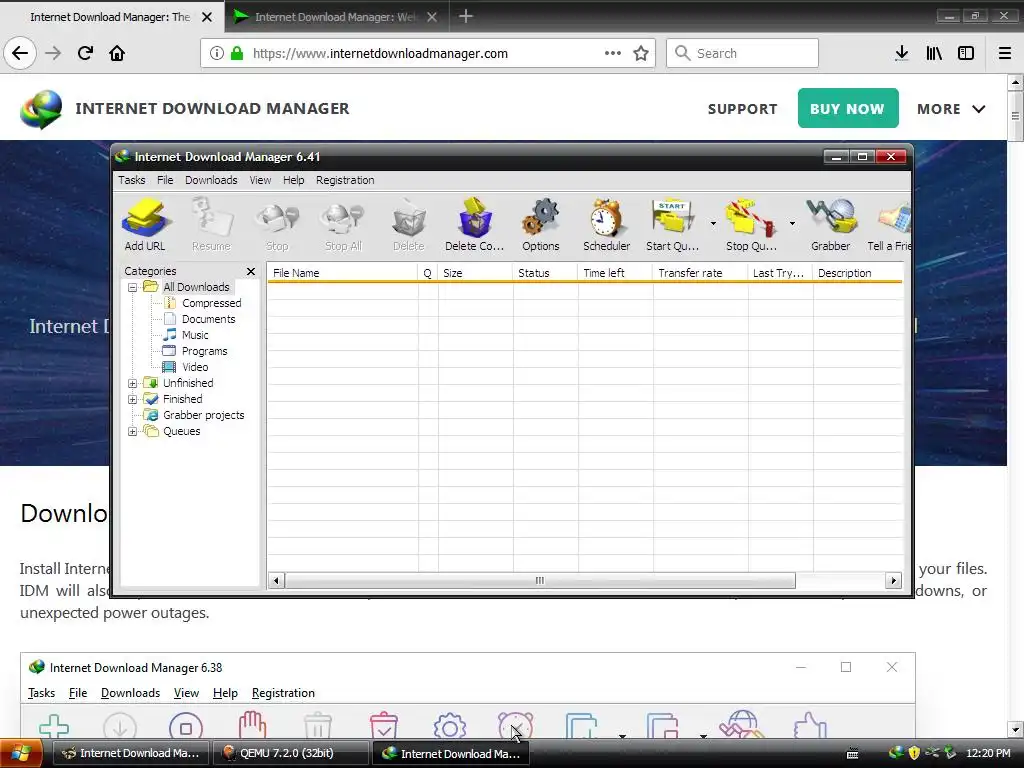This screenshot has width=1024, height=768.
Task: Click Tell a Friend toolbar icon
Action: point(889,225)
